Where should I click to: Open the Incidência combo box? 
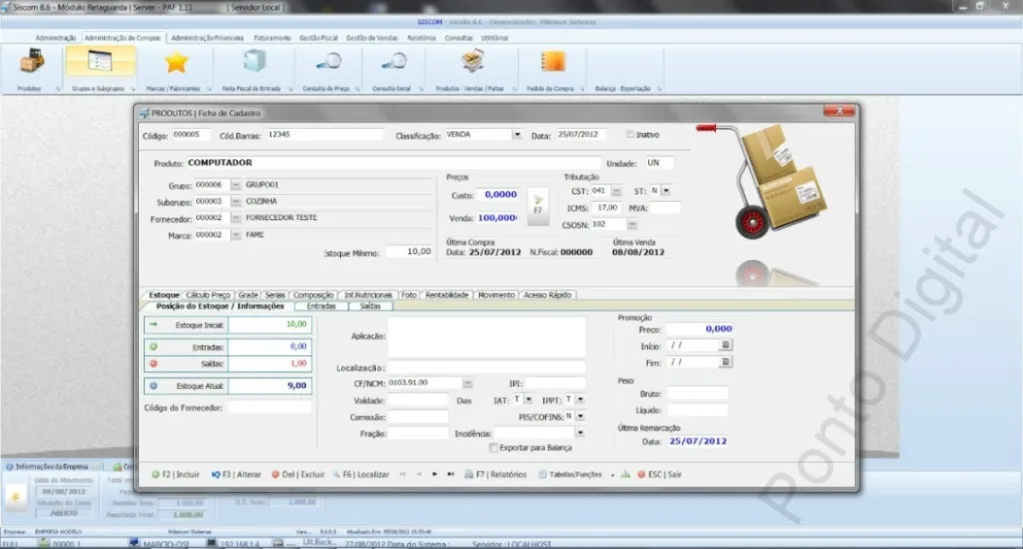(539, 433)
